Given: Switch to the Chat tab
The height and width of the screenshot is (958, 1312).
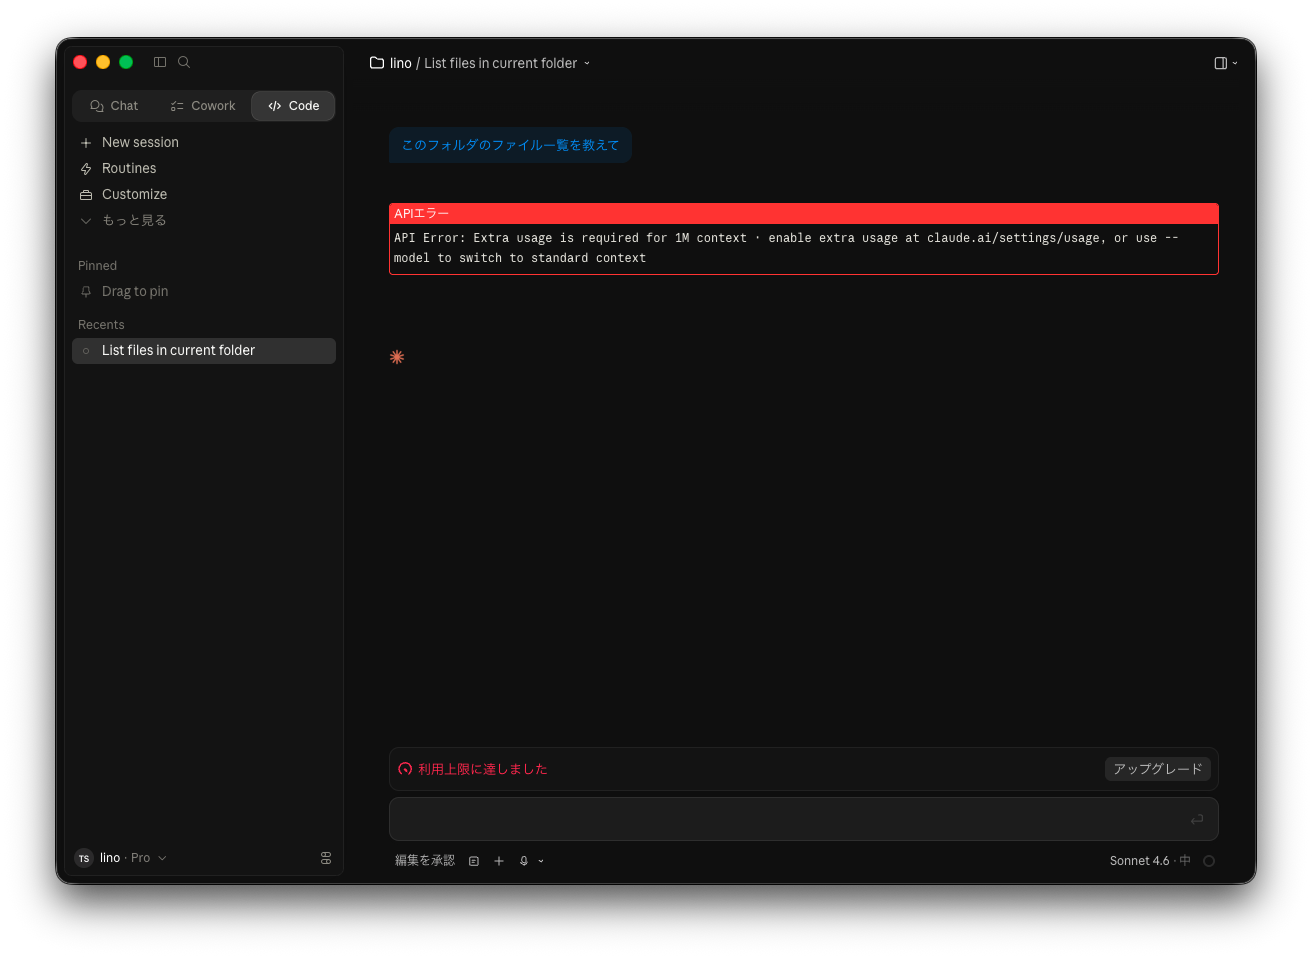Looking at the screenshot, I should coord(114,106).
